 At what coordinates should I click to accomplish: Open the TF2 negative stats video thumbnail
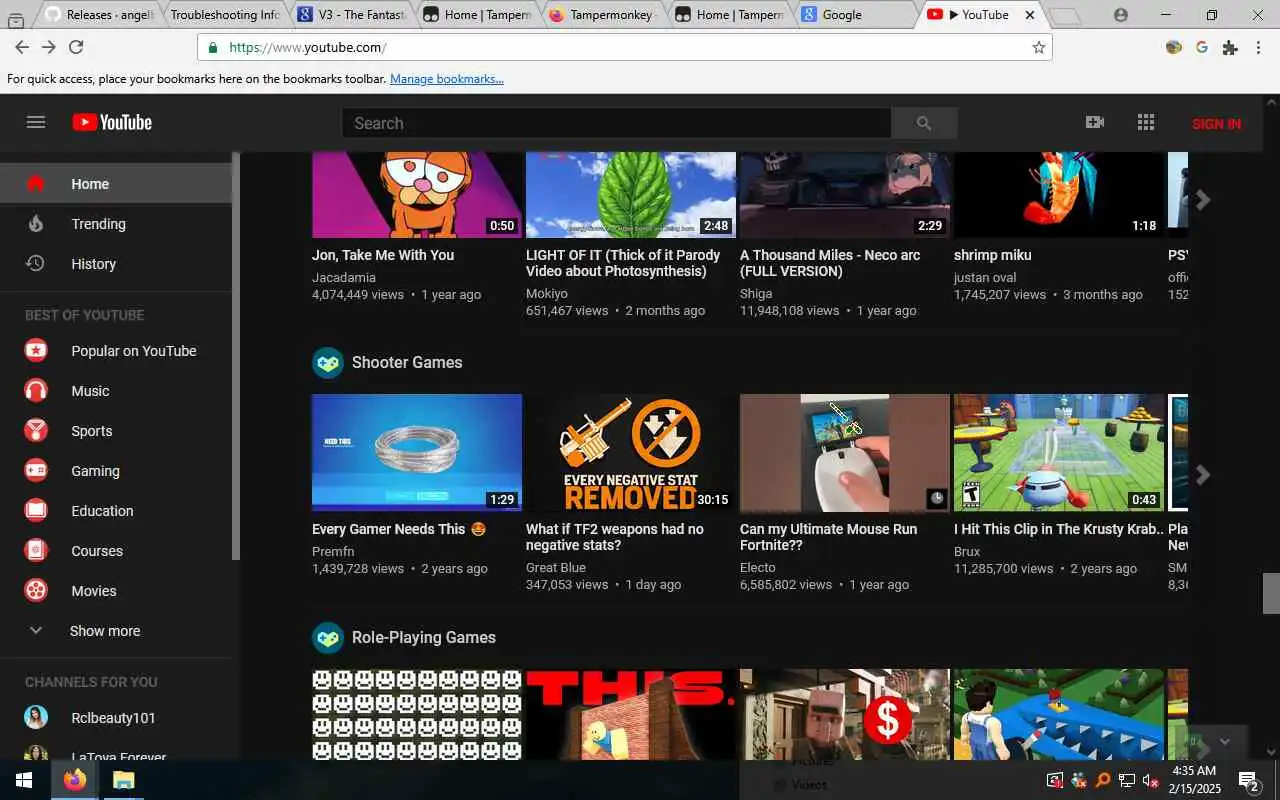pos(631,452)
